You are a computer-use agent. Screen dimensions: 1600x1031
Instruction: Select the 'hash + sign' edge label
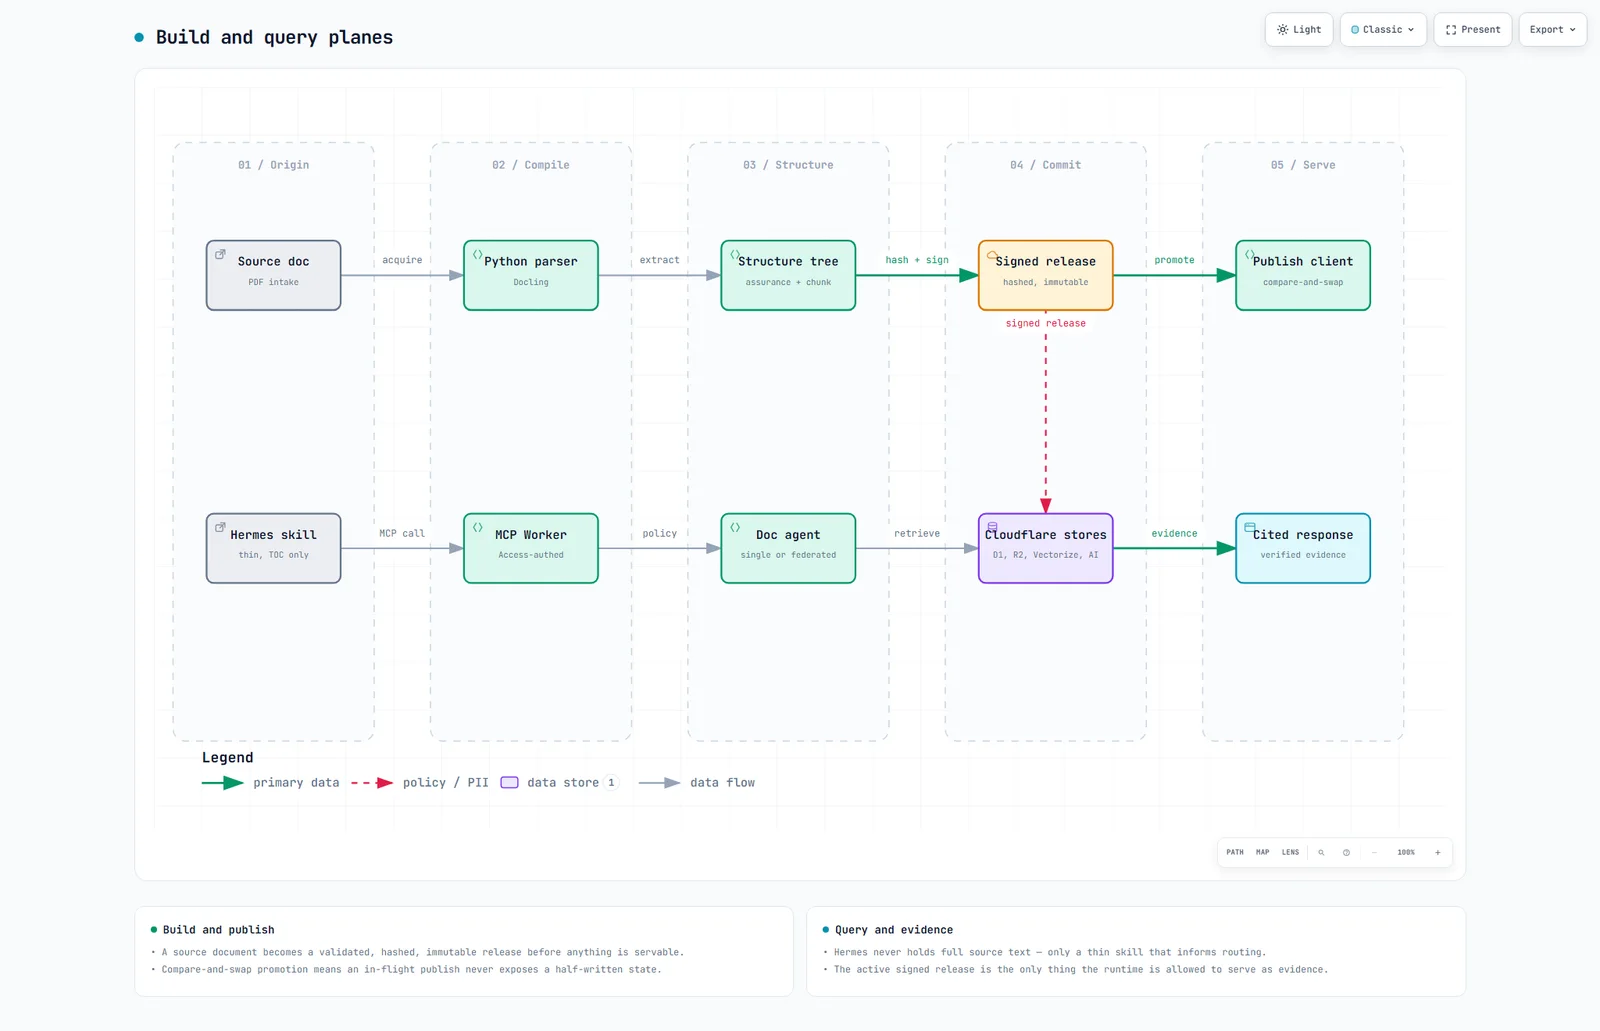point(917,260)
